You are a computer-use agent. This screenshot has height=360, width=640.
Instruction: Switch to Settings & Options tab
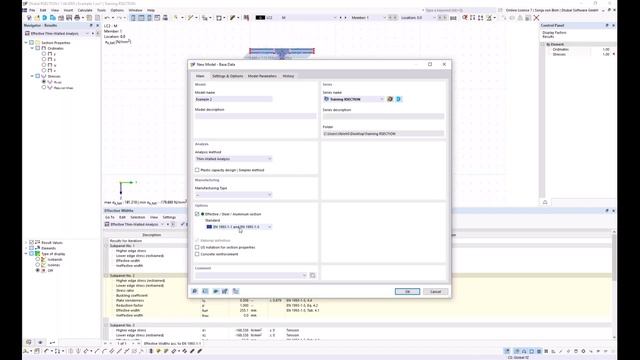point(227,76)
